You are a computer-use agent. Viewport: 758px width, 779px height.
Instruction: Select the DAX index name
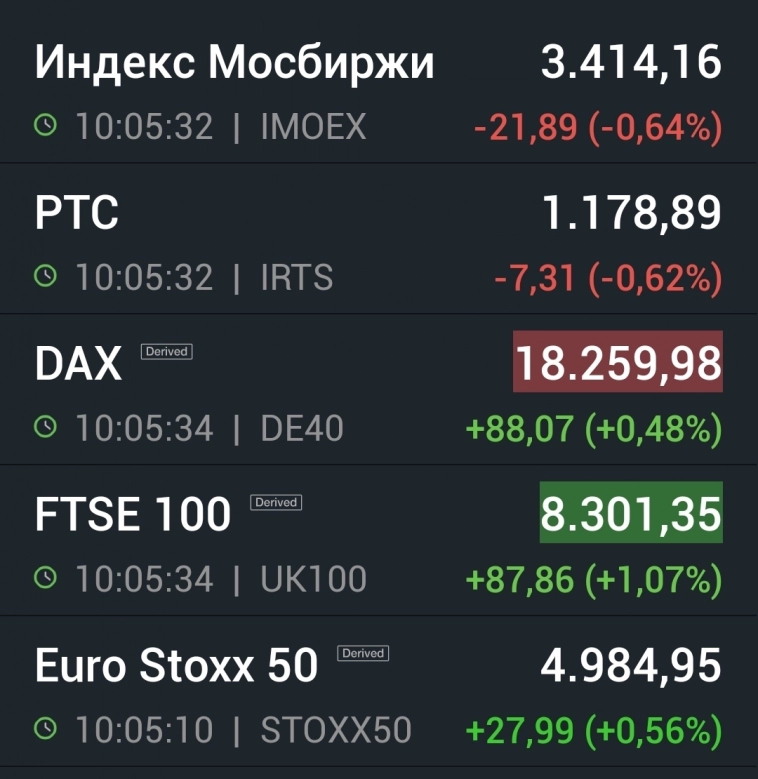[78, 366]
